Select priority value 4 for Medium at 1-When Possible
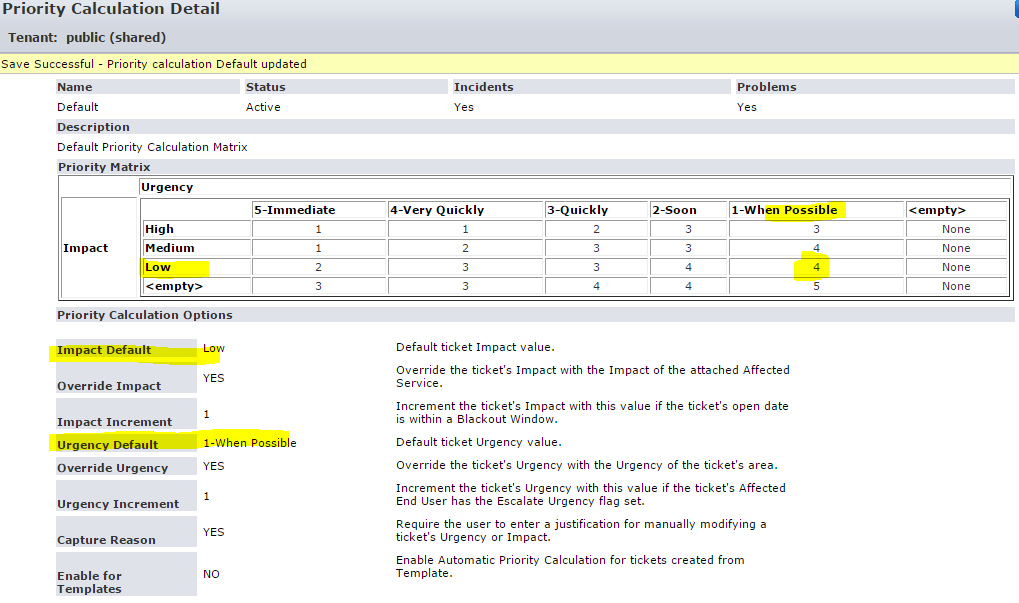This screenshot has width=1019, height=603. point(815,248)
